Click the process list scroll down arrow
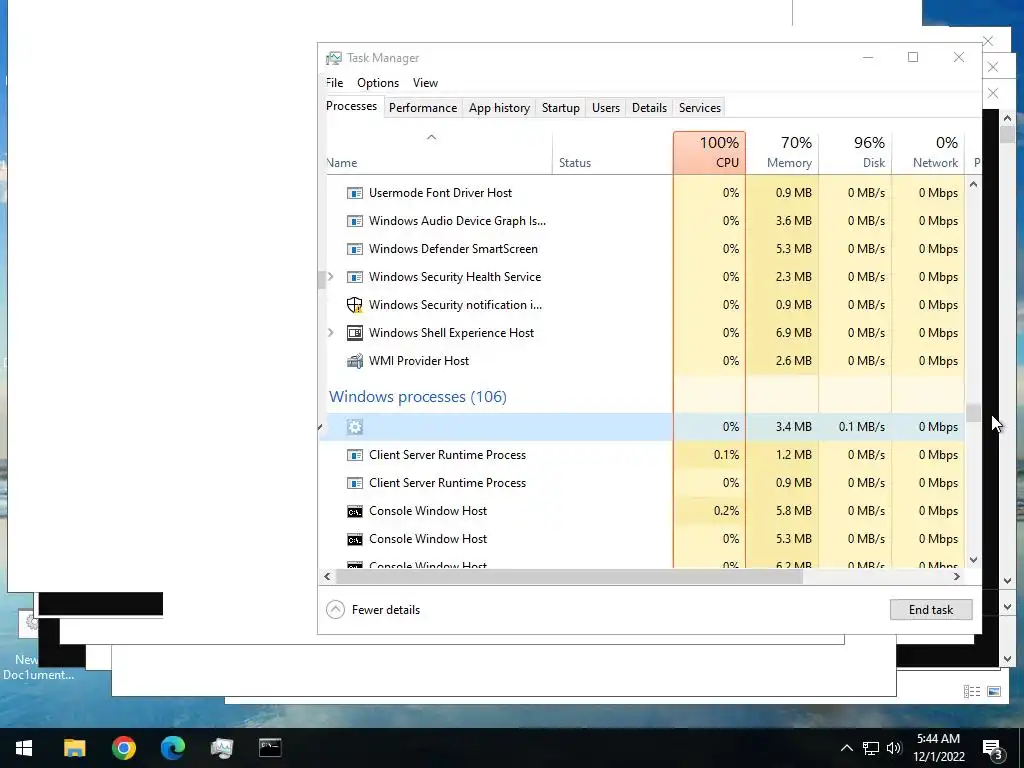 pyautogui.click(x=973, y=560)
